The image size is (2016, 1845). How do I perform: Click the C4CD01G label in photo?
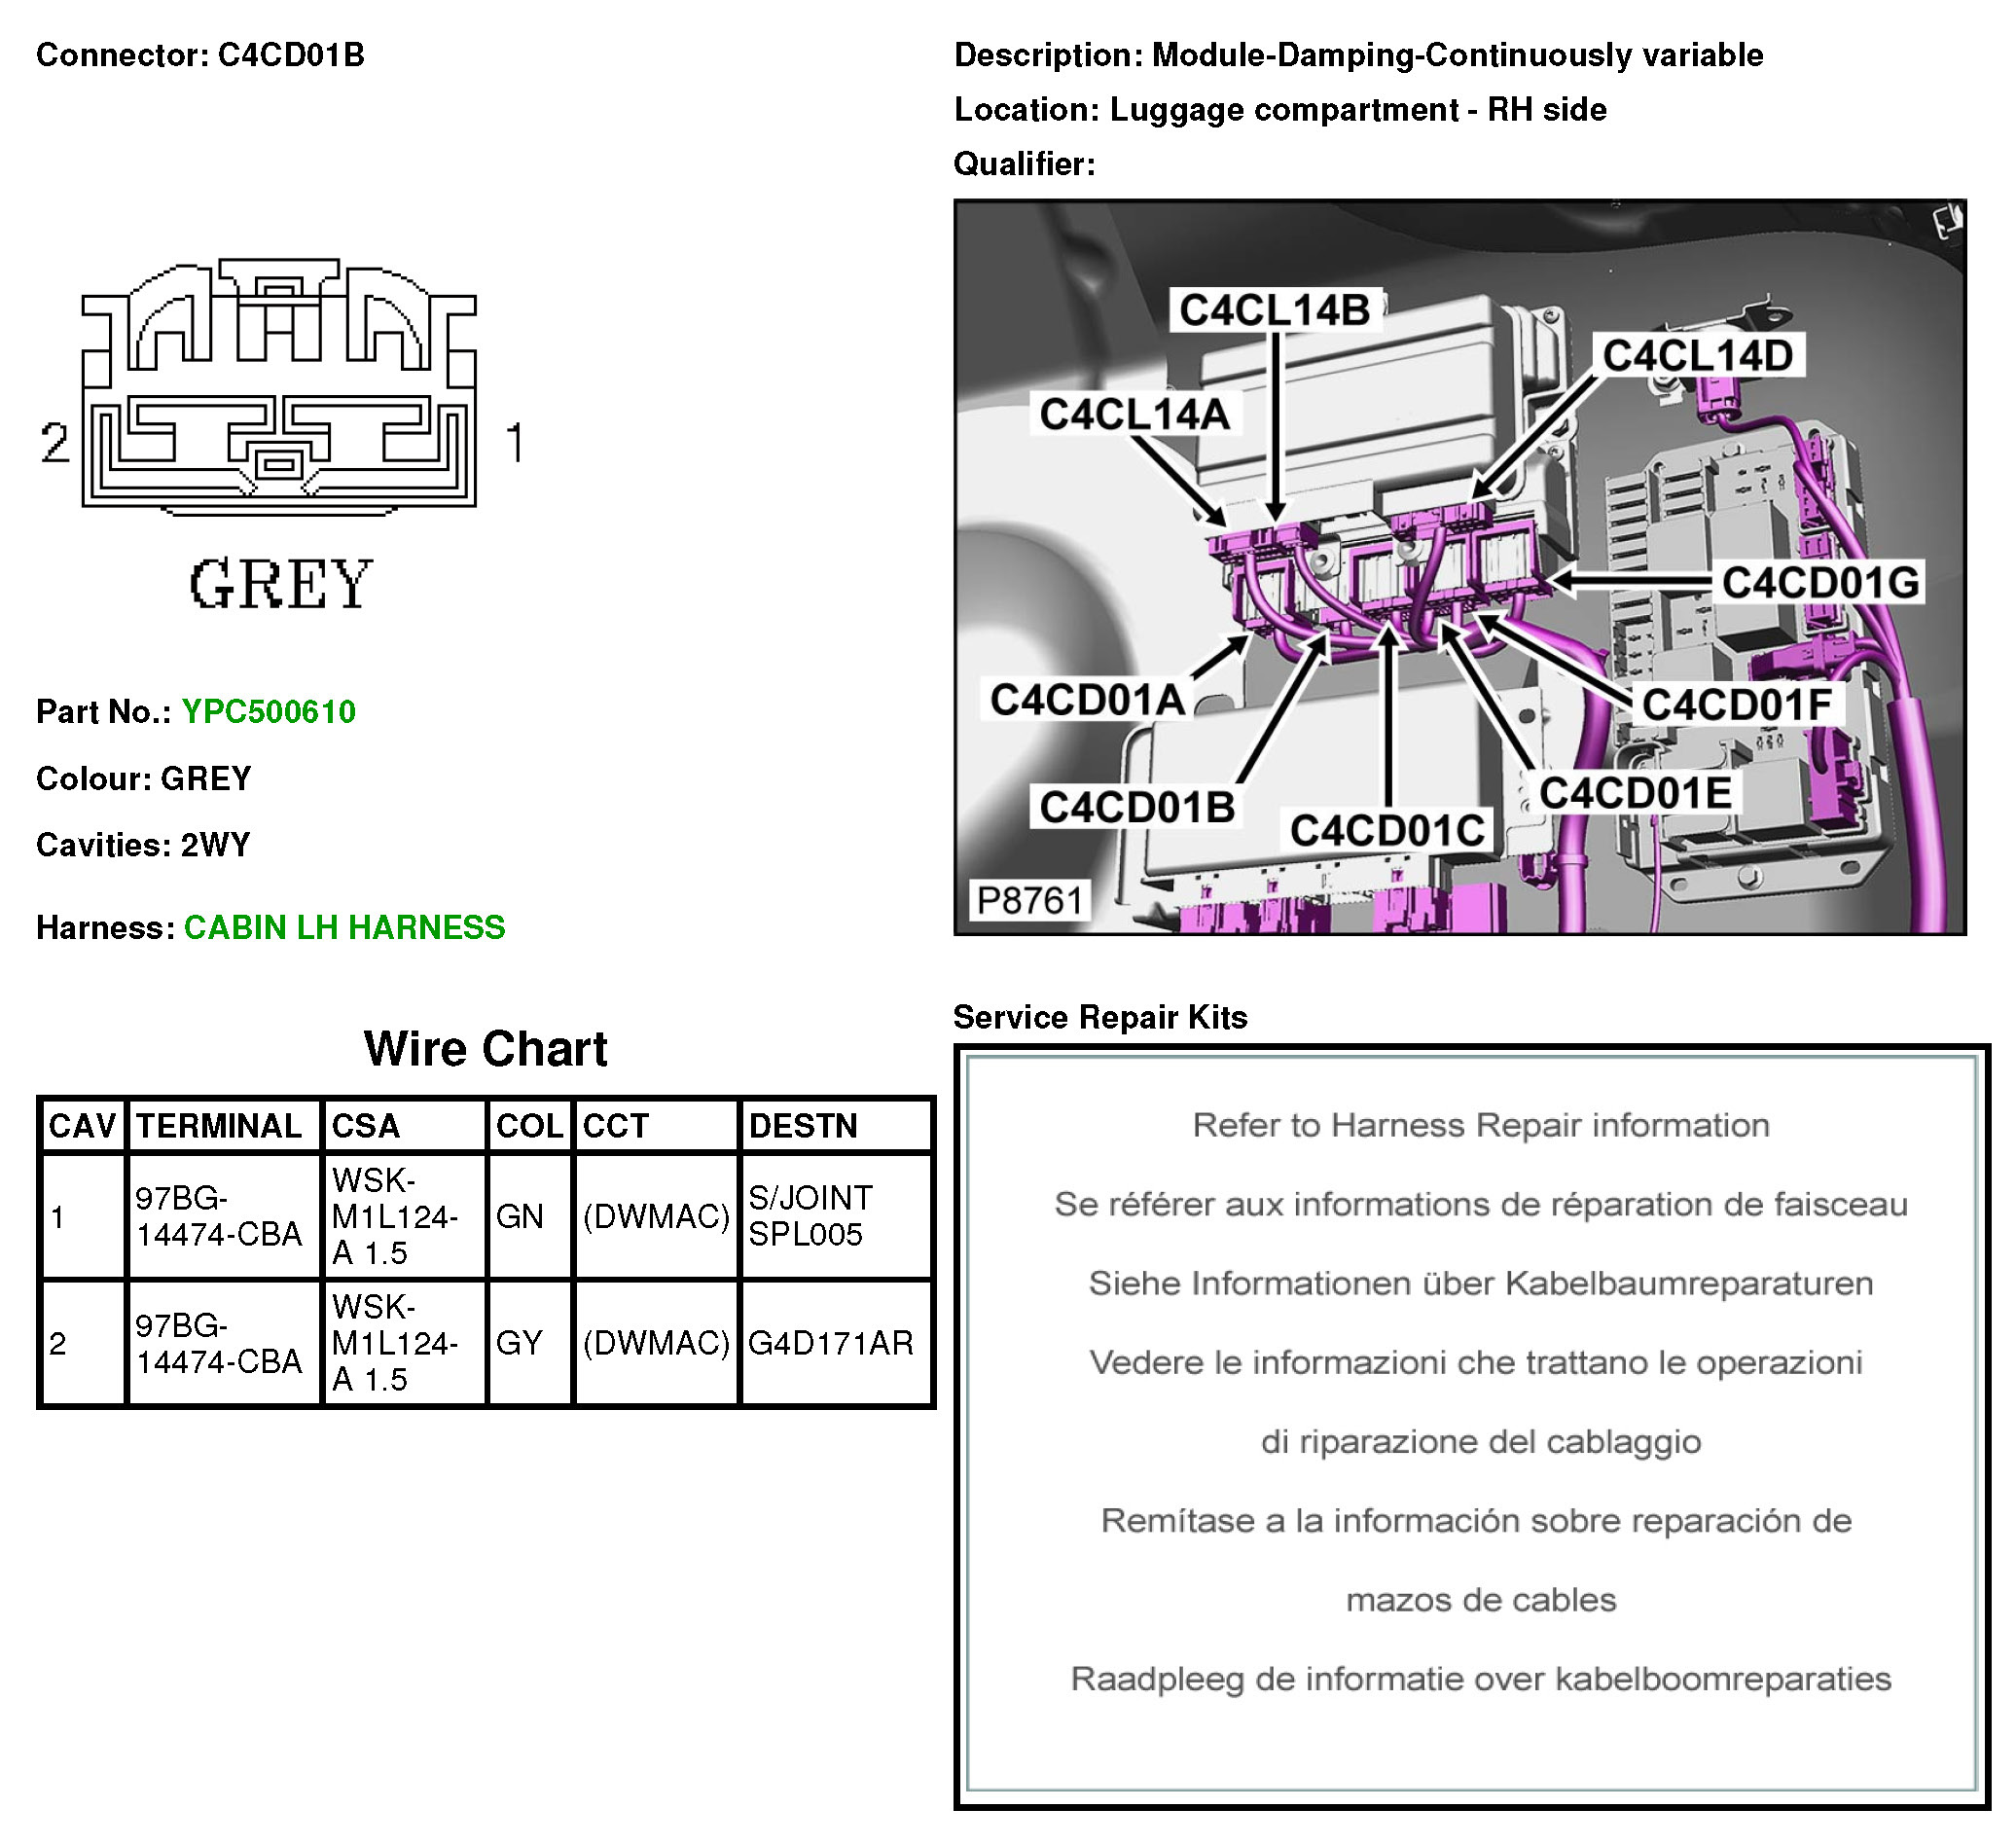pyautogui.click(x=1820, y=583)
